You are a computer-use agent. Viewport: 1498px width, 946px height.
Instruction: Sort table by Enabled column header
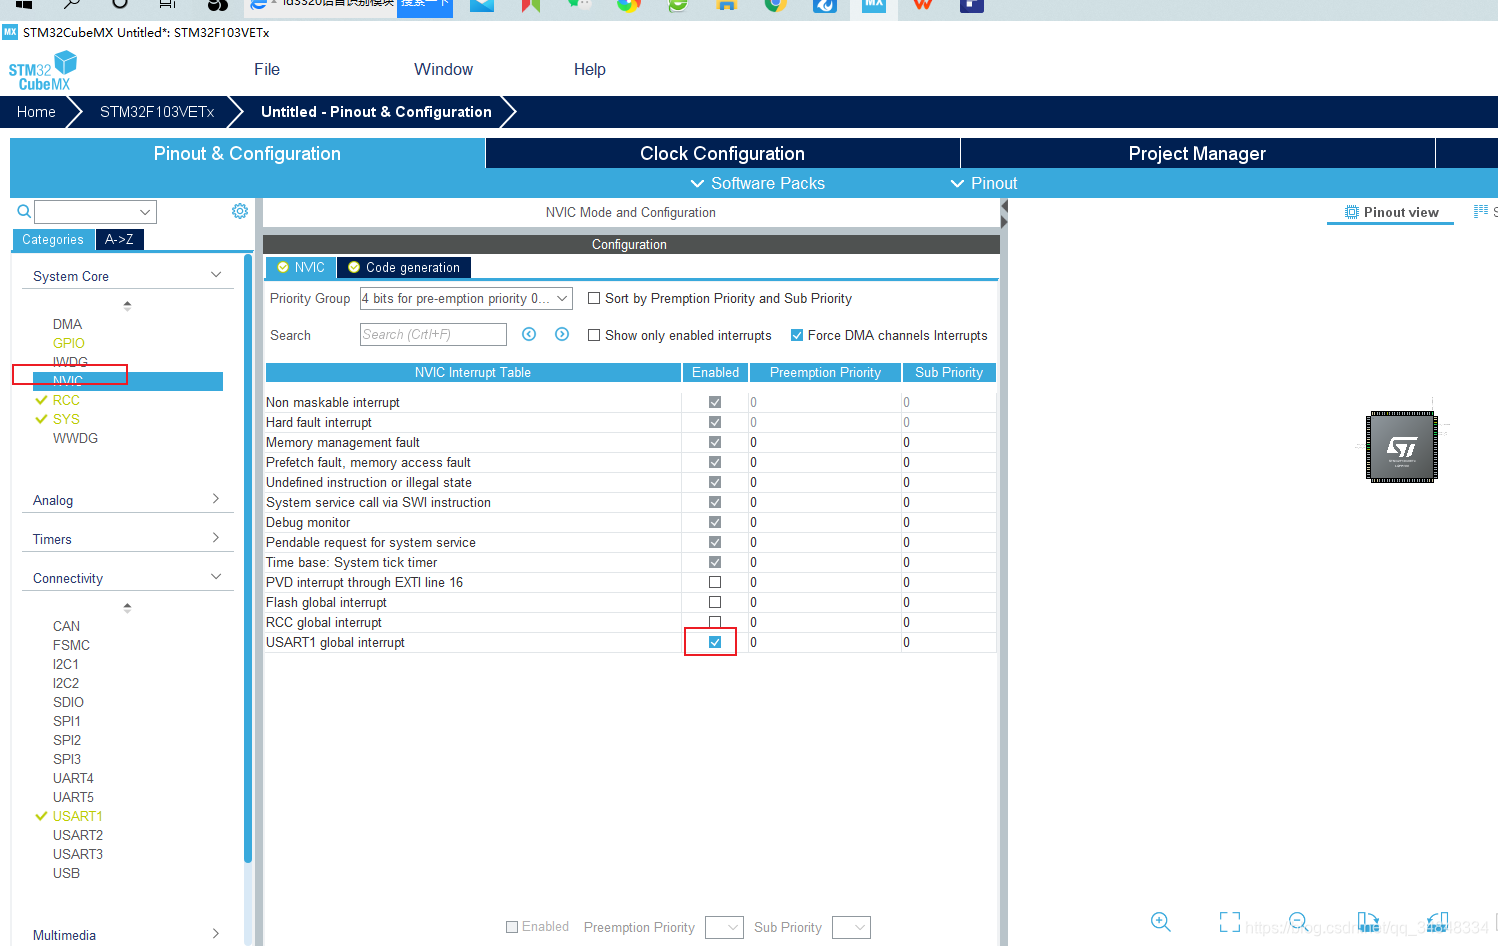pos(716,372)
